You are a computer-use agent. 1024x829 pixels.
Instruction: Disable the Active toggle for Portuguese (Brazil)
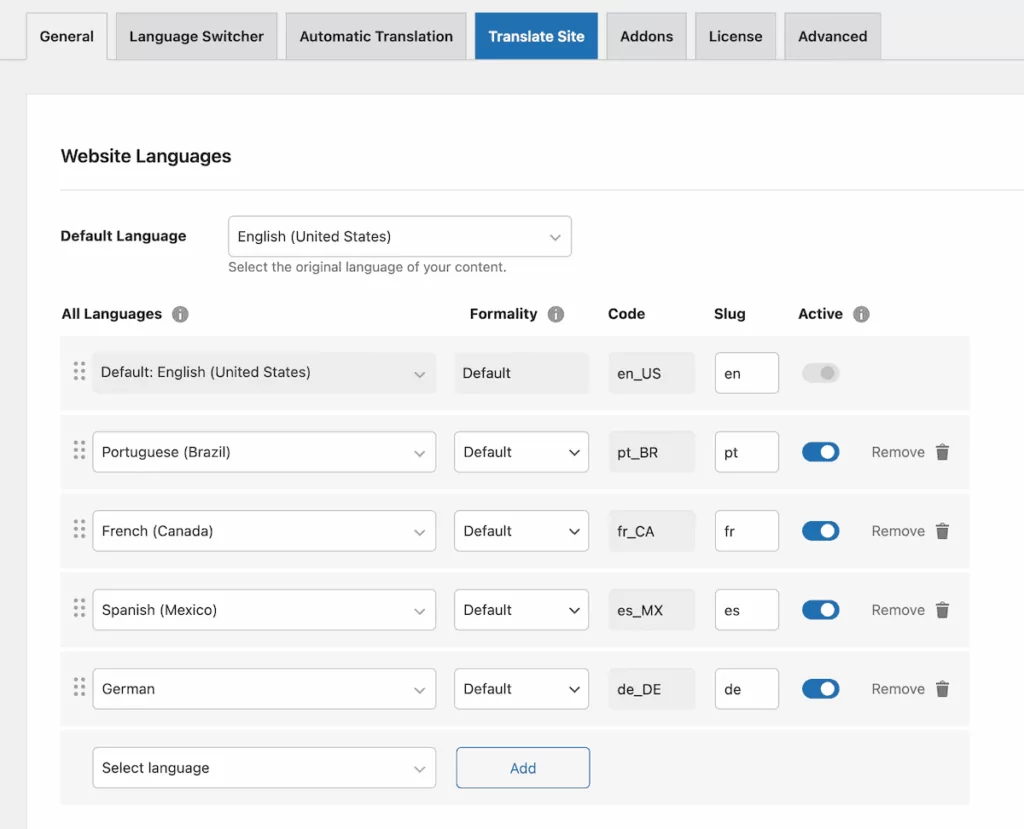tap(820, 452)
